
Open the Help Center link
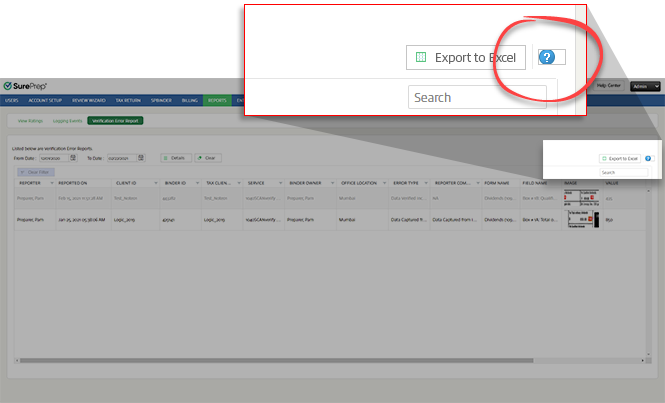608,86
